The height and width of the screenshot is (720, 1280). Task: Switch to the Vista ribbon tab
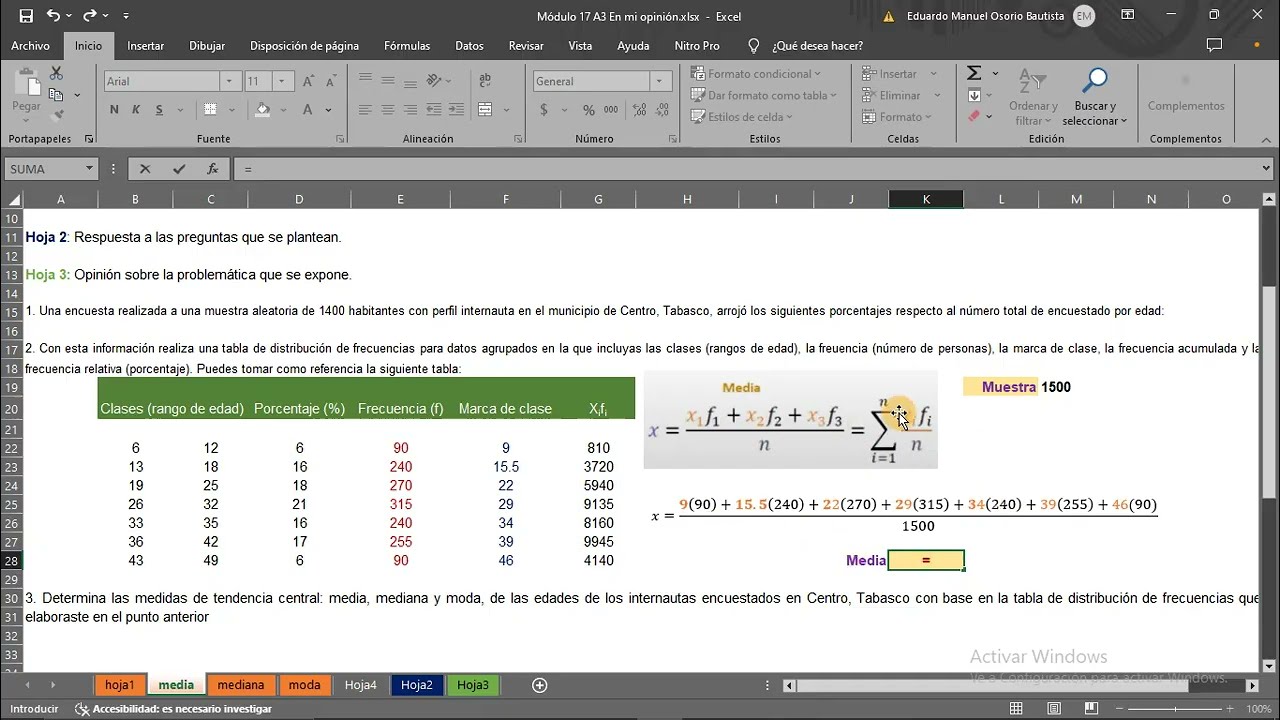click(580, 45)
